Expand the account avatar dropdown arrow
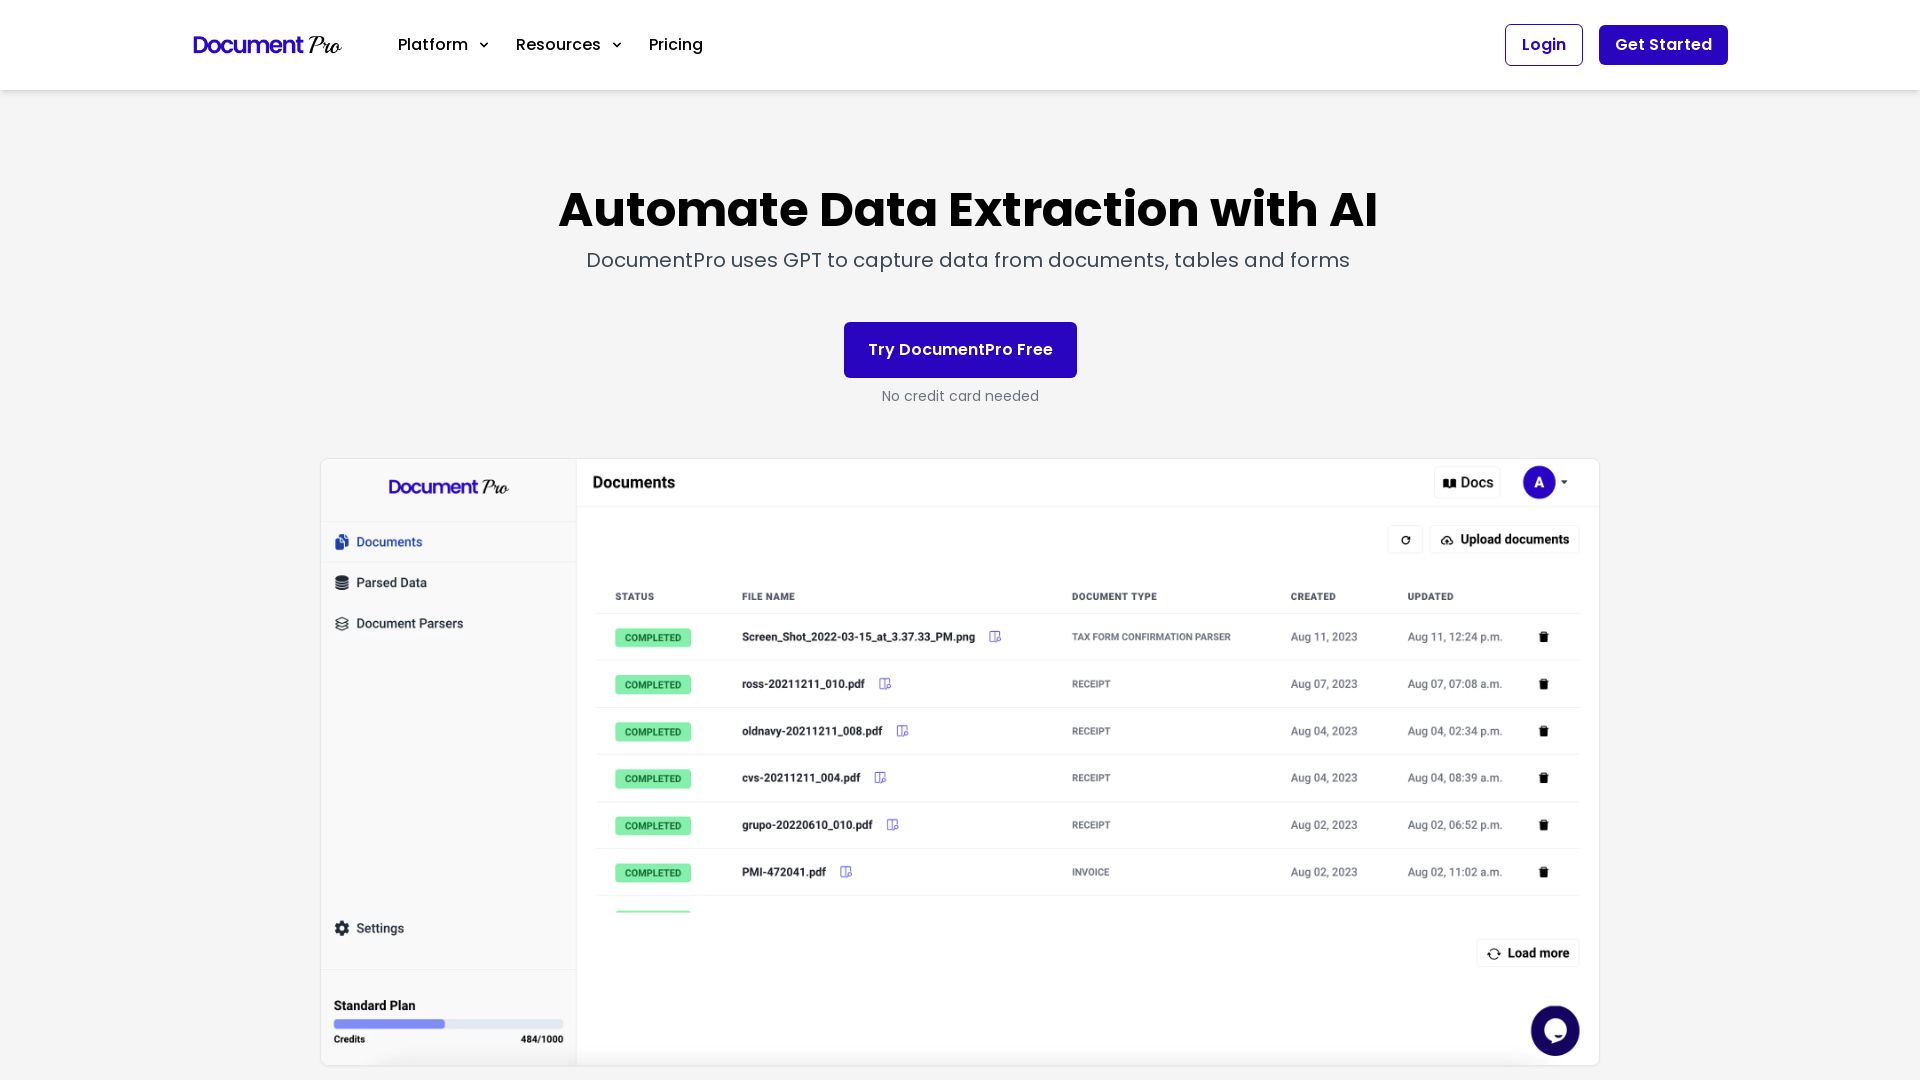1920x1080 pixels. pyautogui.click(x=1564, y=482)
